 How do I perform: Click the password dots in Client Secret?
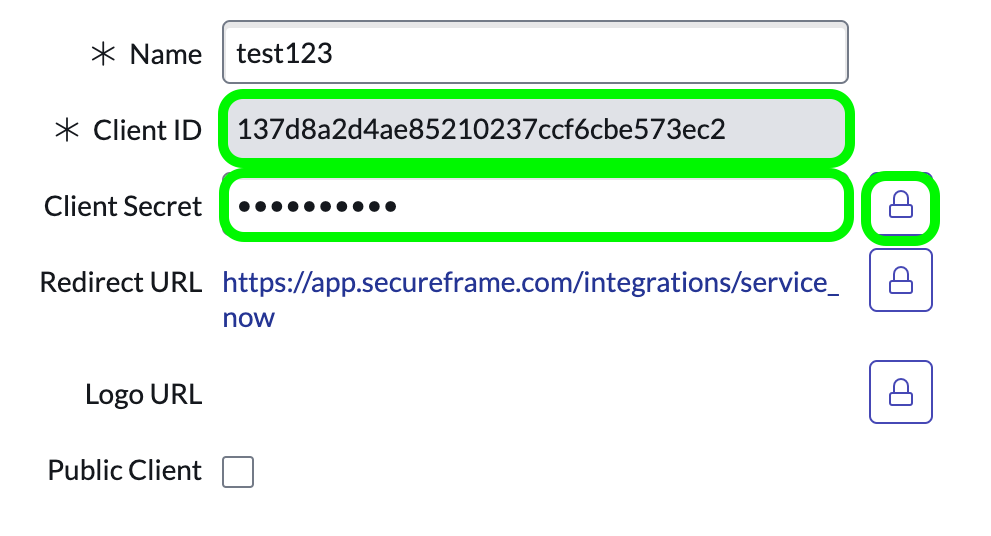point(317,206)
